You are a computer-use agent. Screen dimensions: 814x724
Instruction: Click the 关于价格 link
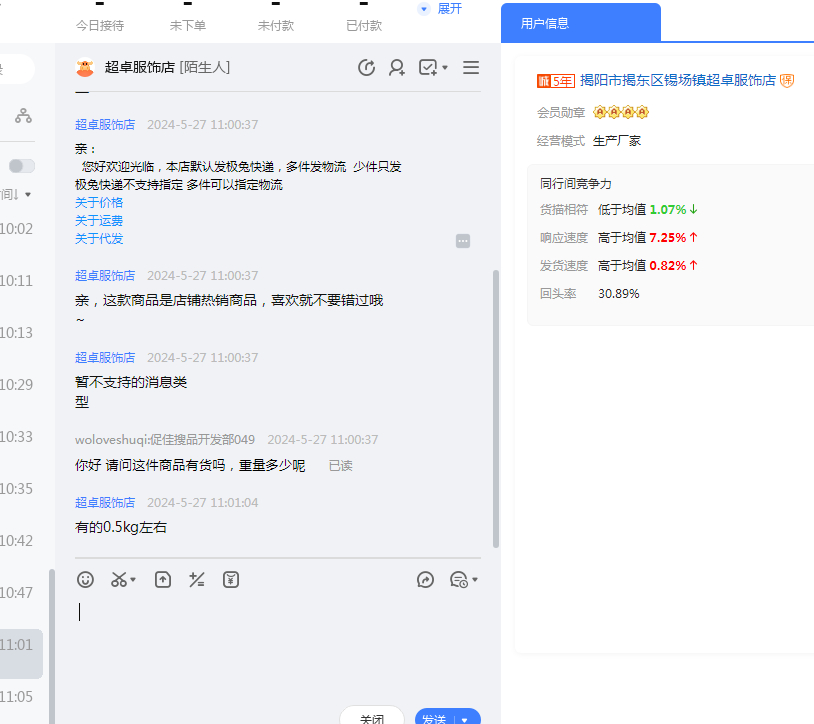[99, 202]
